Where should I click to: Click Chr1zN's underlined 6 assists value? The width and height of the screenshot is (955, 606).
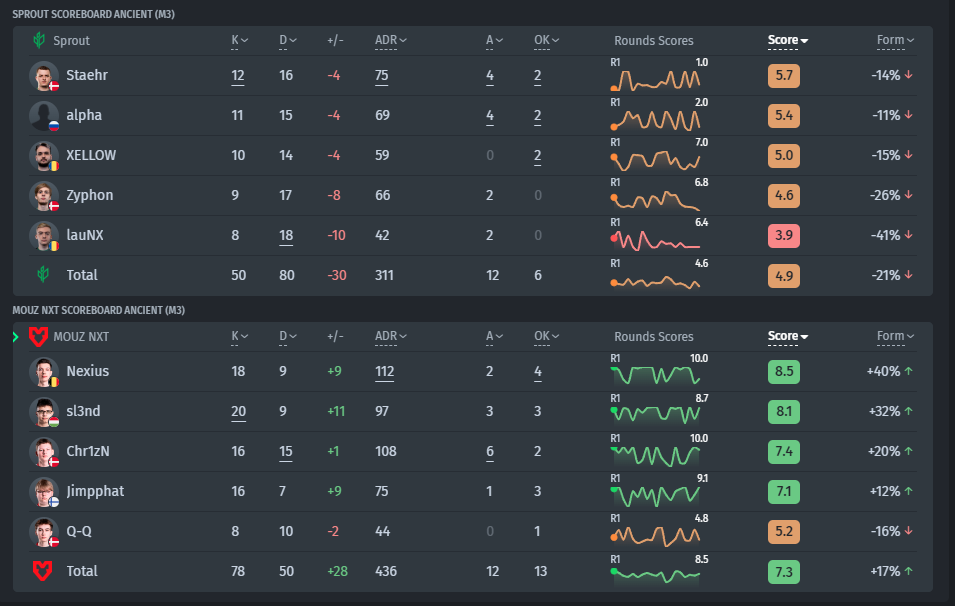tap(490, 452)
